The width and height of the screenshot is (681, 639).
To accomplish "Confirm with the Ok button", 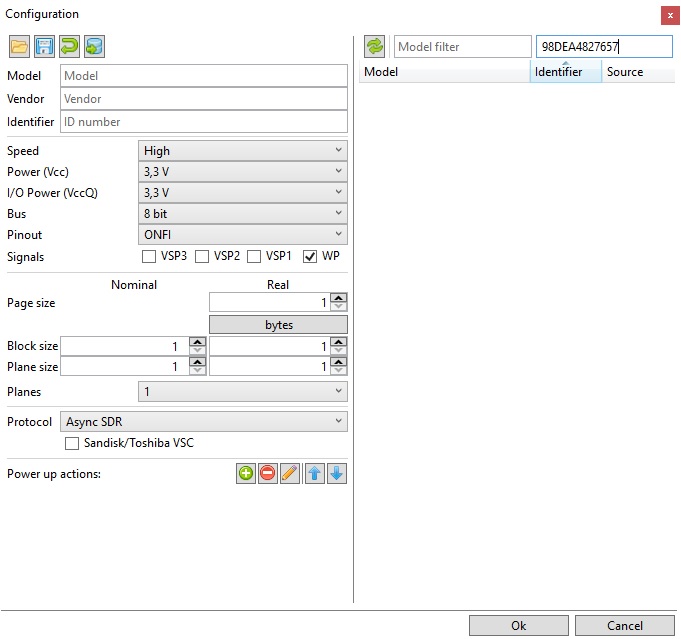I will tap(519, 626).
